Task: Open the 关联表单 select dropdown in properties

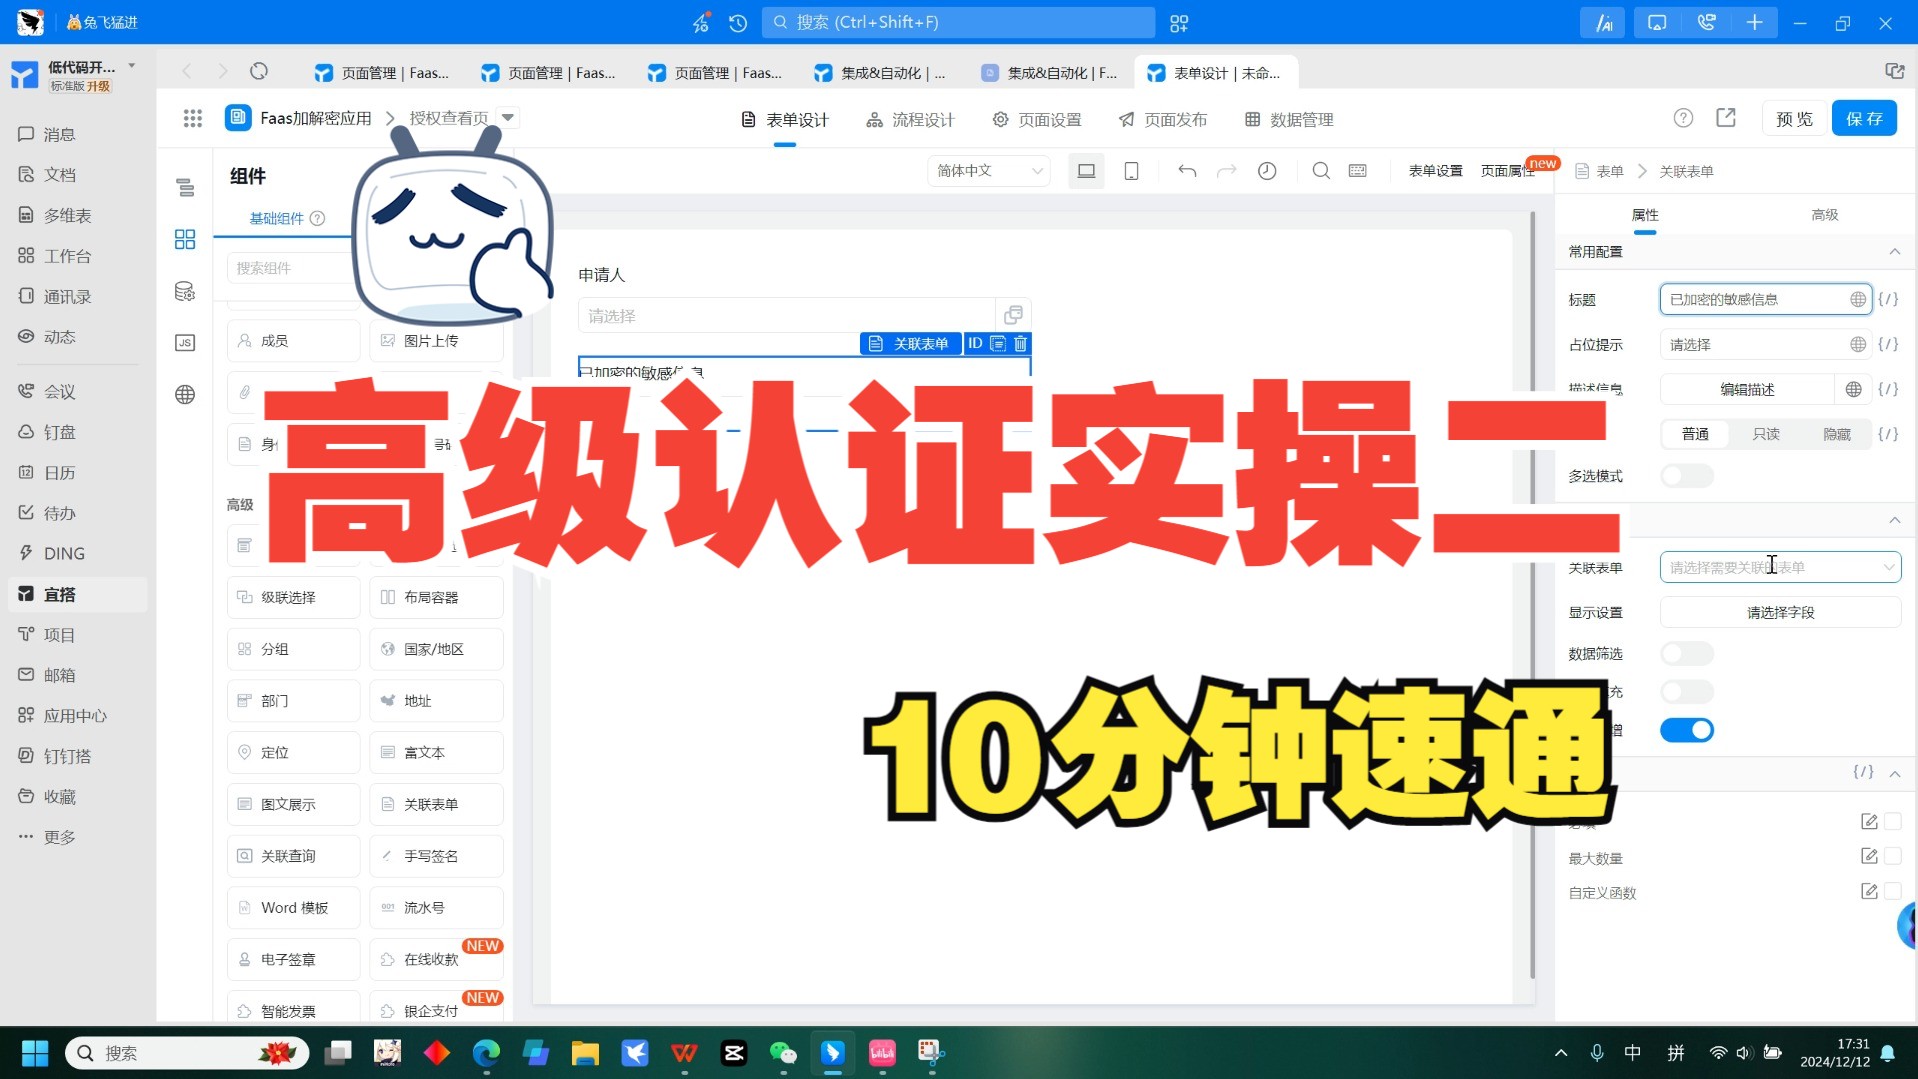Action: click(x=1780, y=567)
